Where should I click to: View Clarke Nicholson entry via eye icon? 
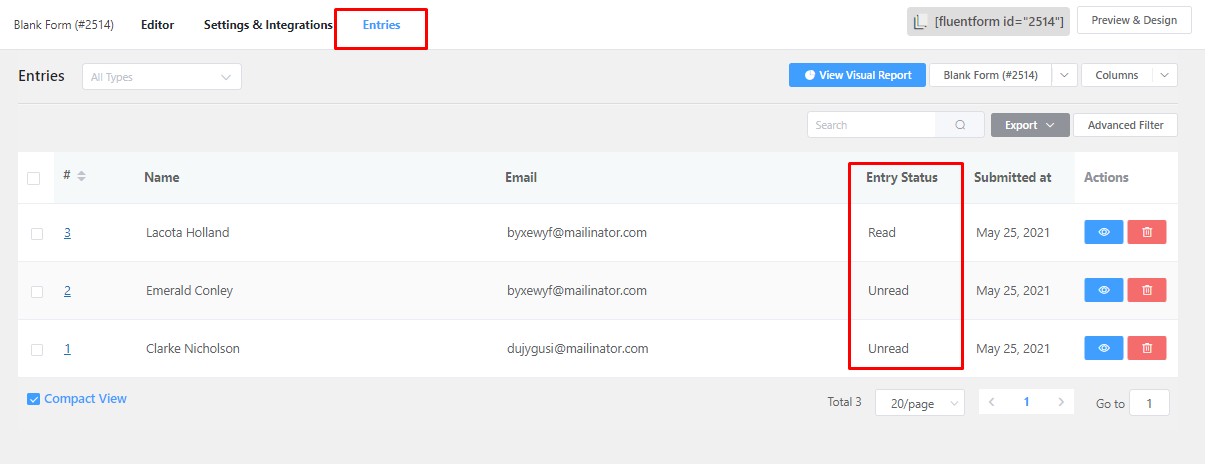coord(1104,348)
